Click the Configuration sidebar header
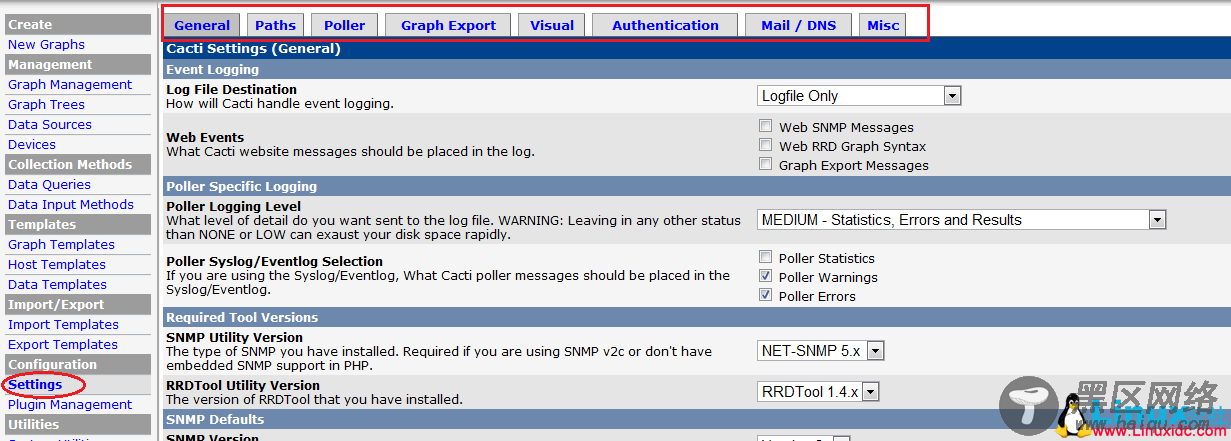The height and width of the screenshot is (441, 1231). pos(77,364)
